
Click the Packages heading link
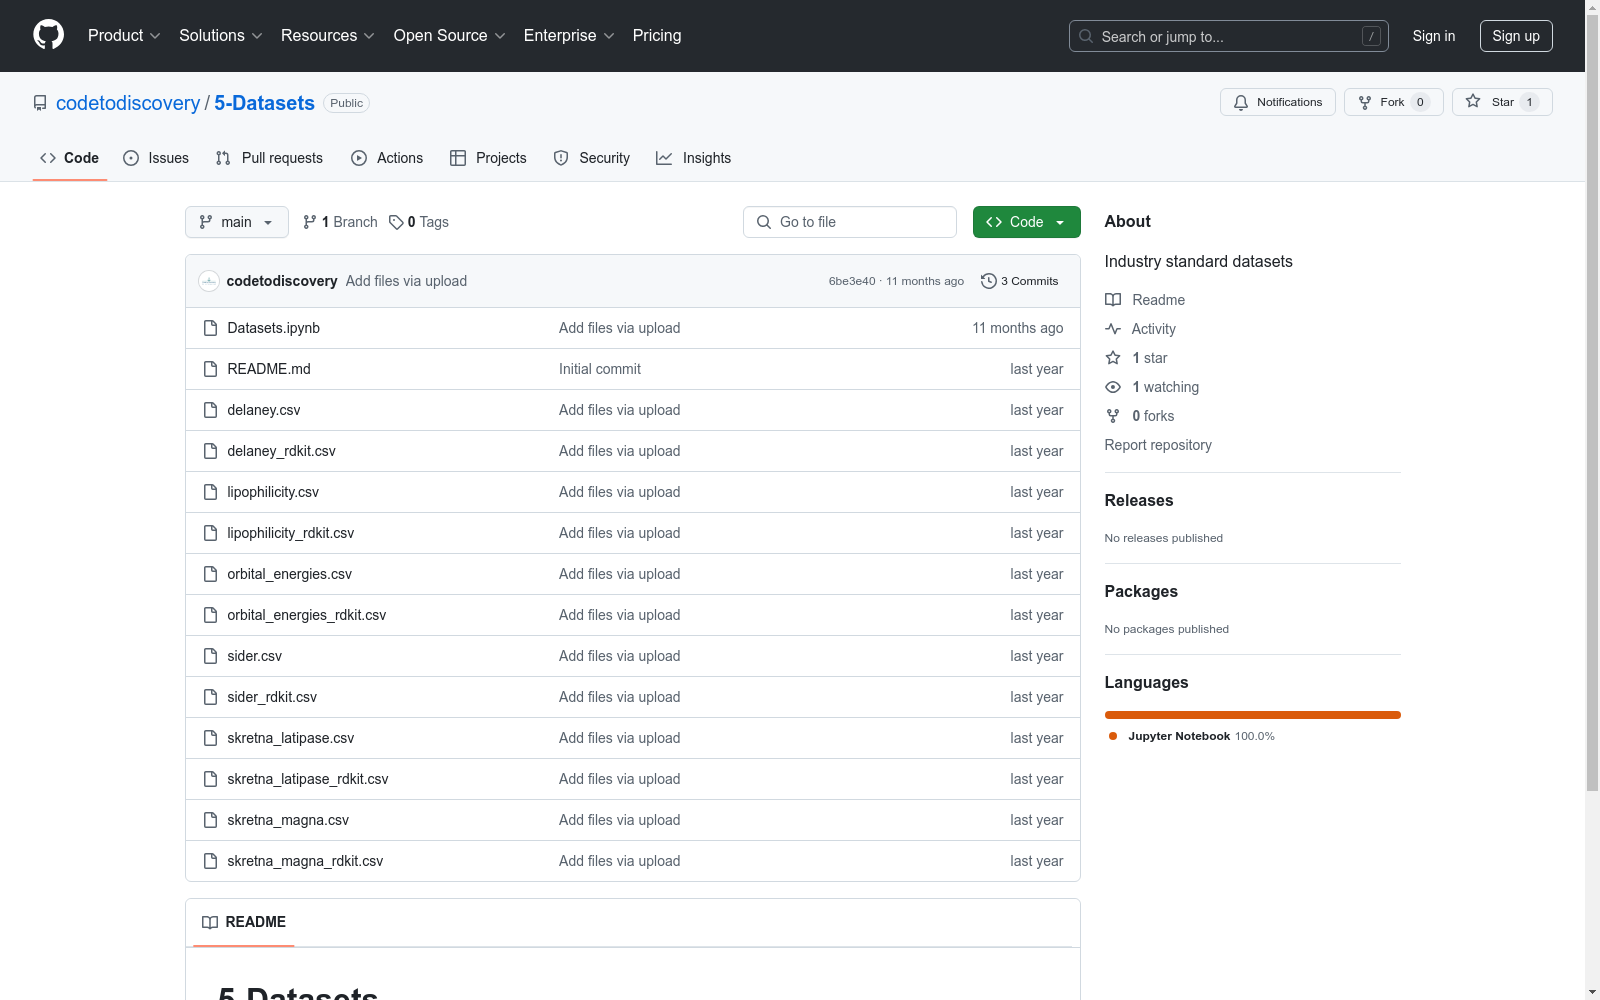(1141, 592)
